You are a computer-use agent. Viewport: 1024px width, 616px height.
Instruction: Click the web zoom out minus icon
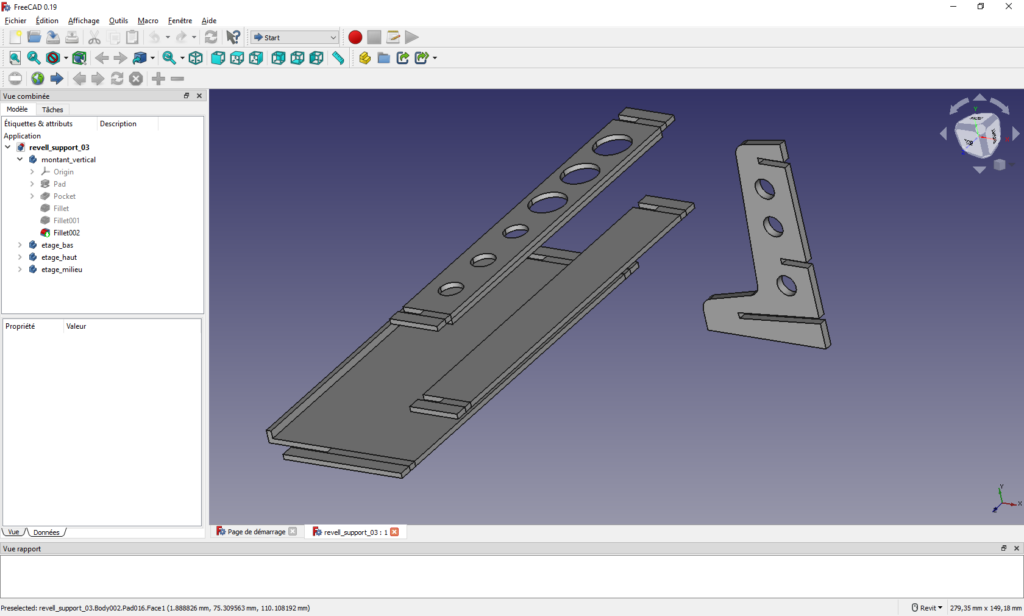(x=177, y=78)
